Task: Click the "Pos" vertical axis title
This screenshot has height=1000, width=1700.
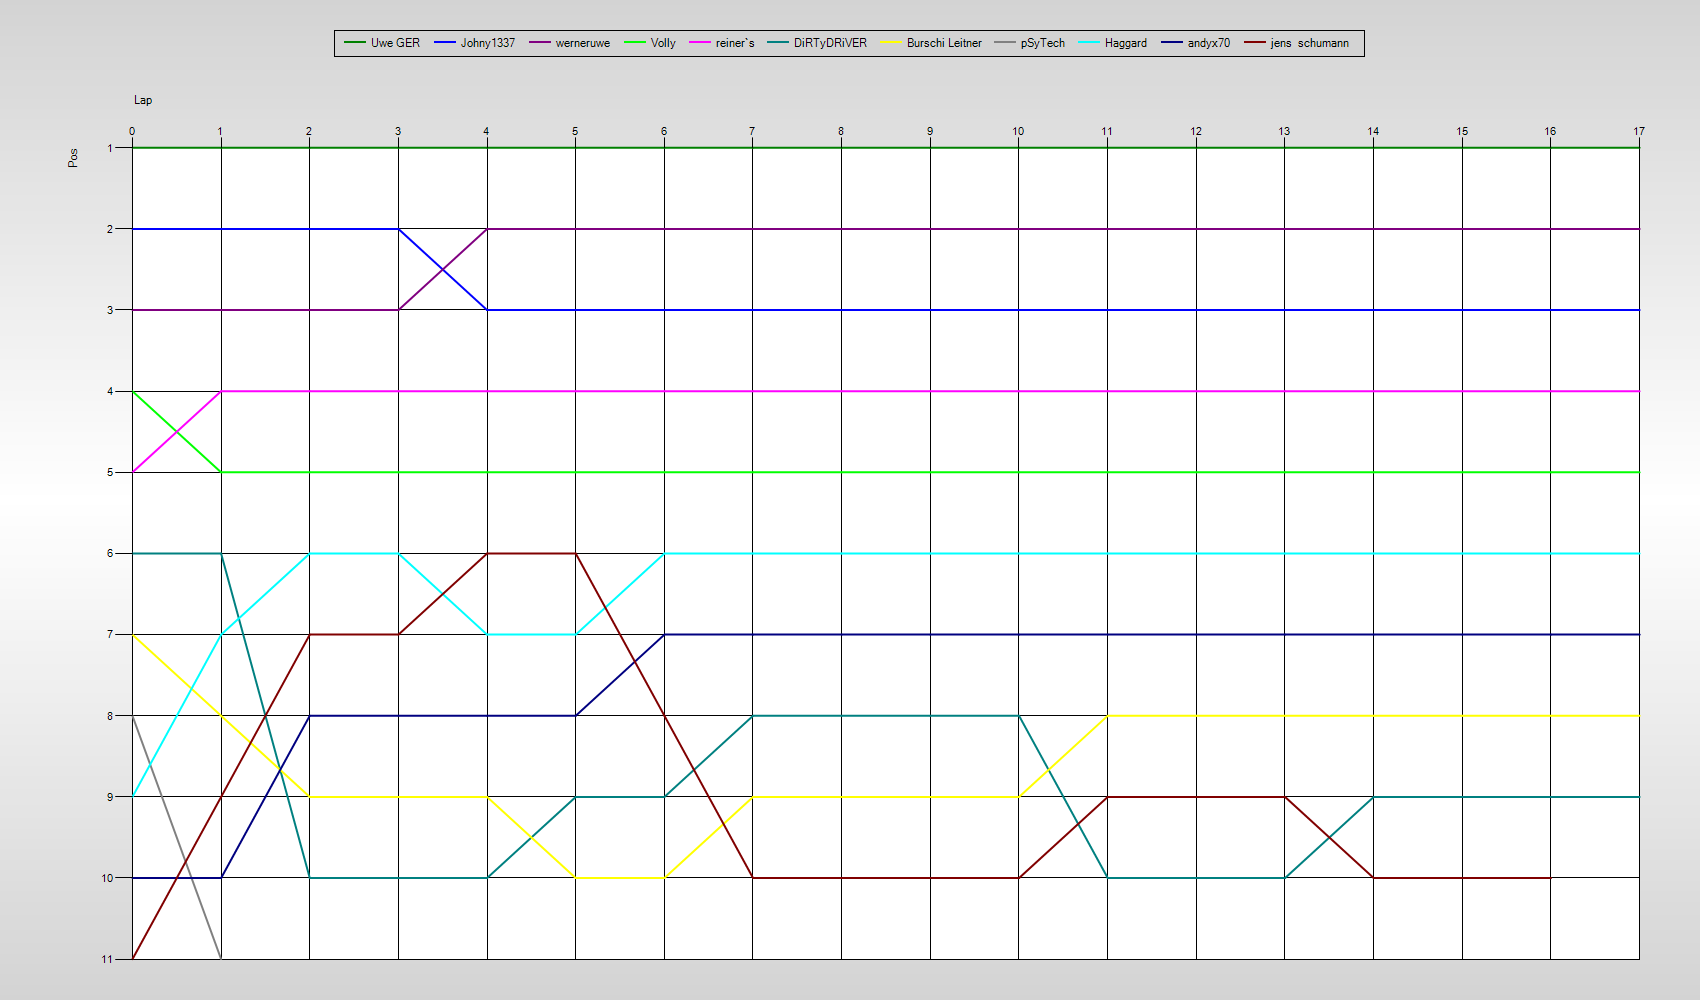Action: 73,158
